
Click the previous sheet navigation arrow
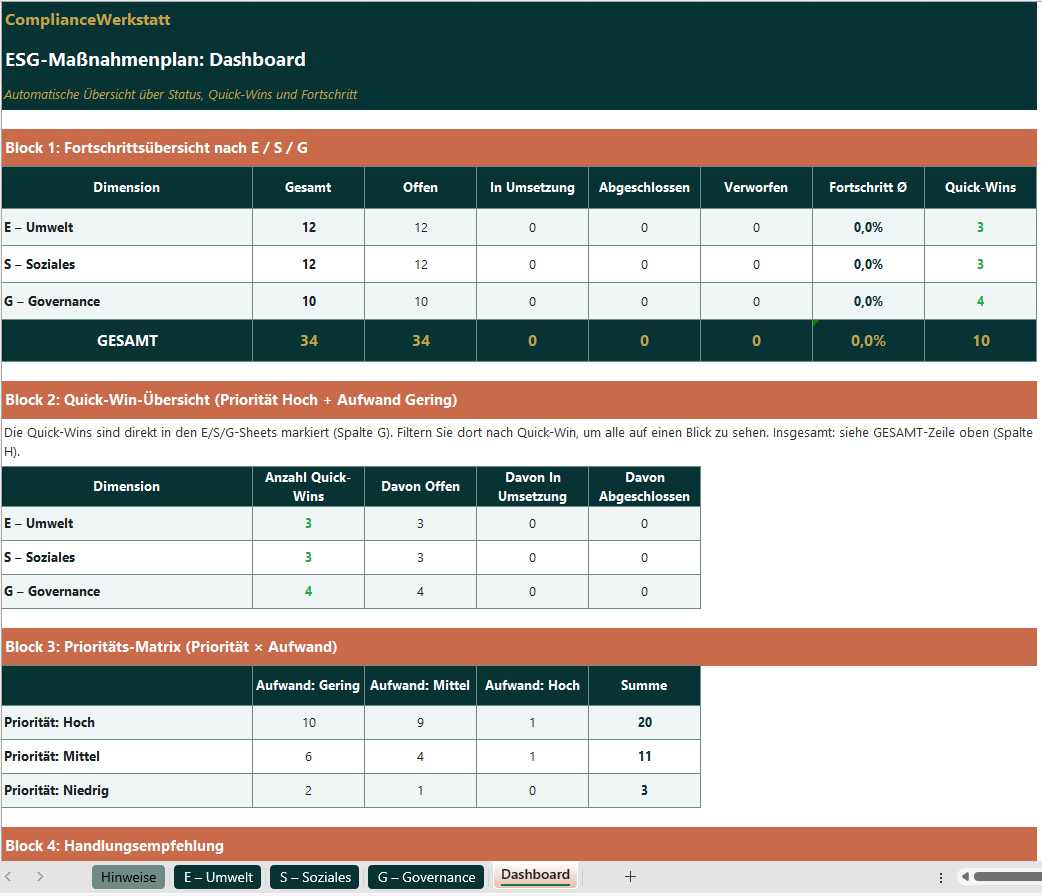point(9,877)
